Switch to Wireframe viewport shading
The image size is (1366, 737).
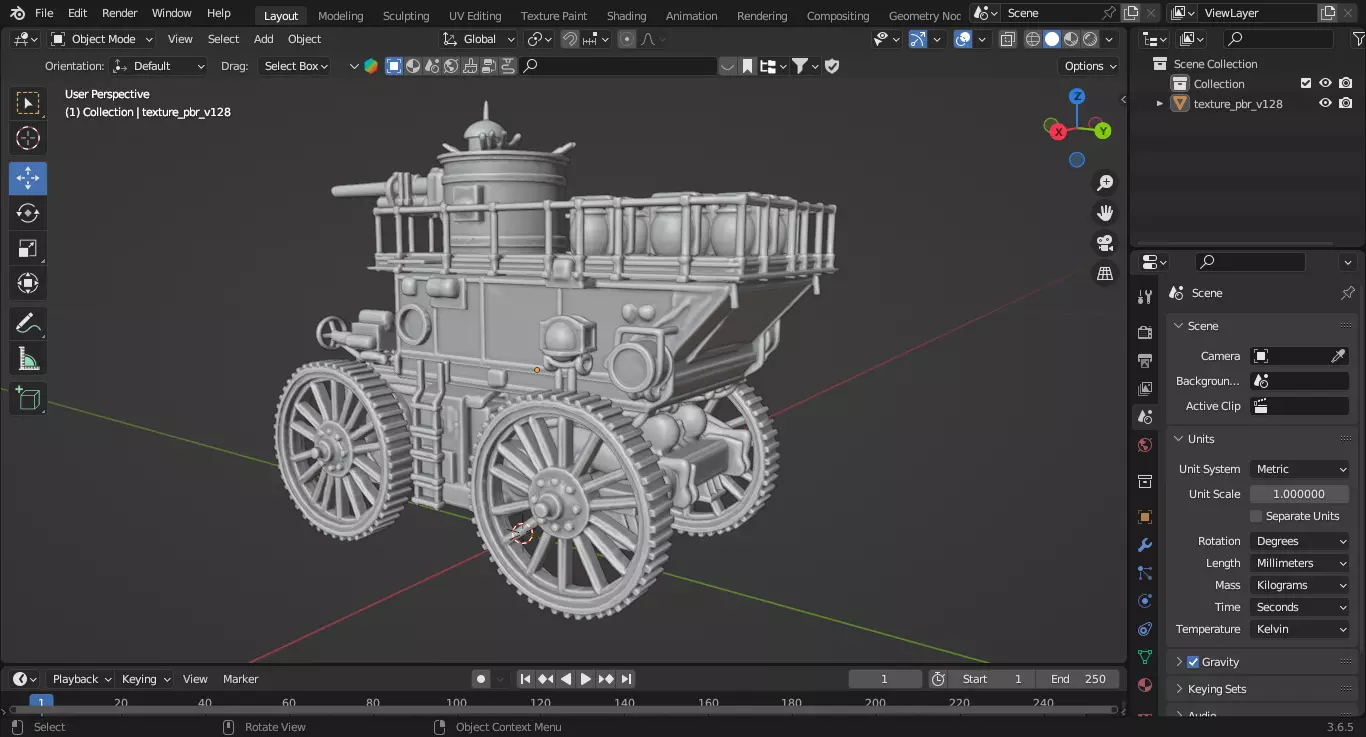click(x=1033, y=39)
